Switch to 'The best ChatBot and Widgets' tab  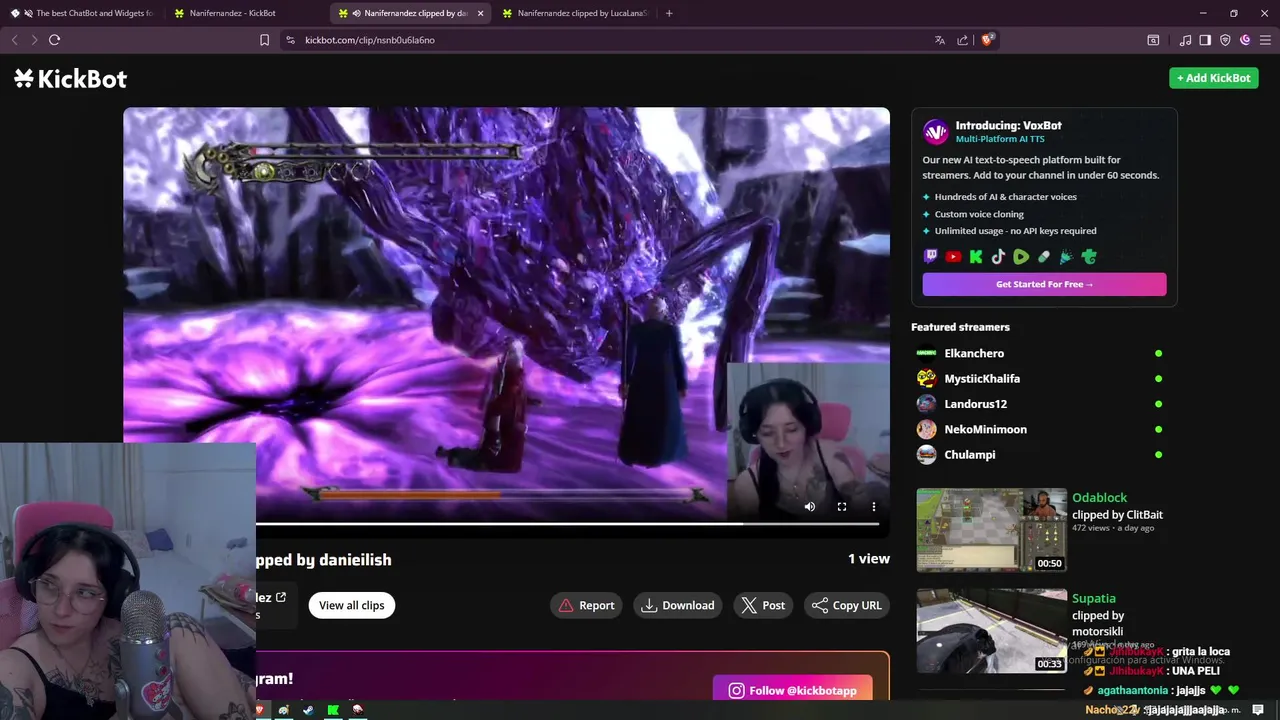pos(82,13)
